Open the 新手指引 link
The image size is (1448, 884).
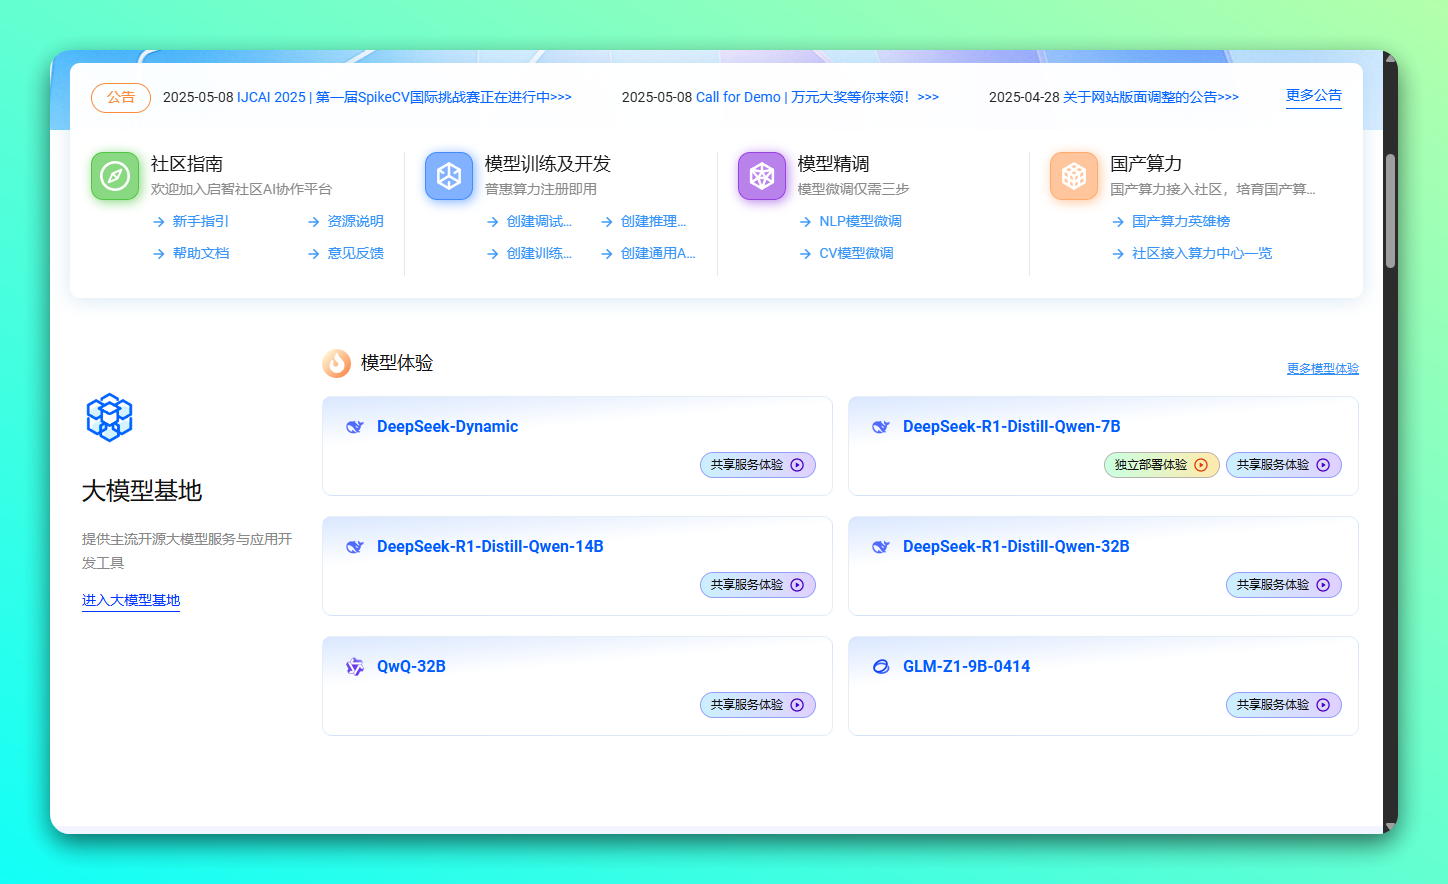coord(201,222)
